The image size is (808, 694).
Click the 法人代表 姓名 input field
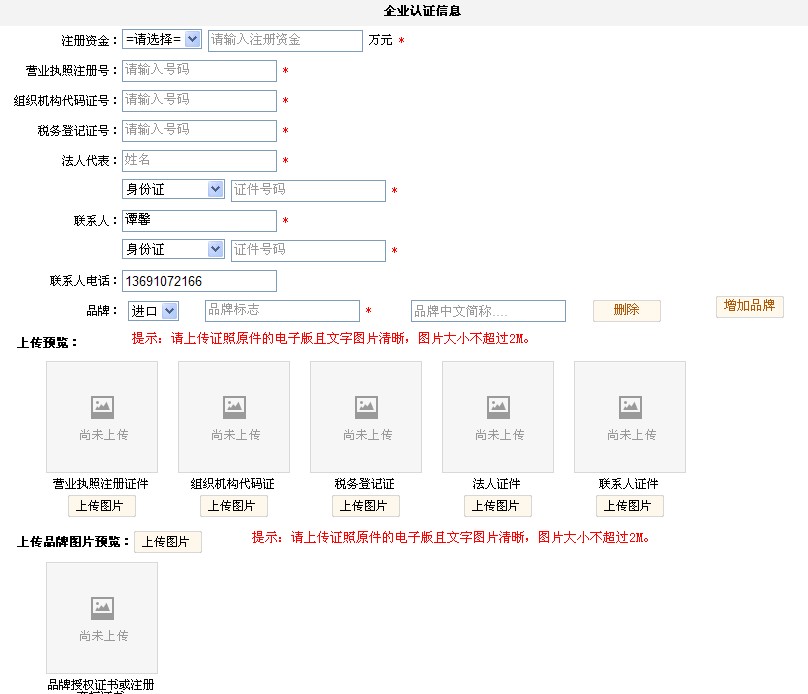[x=199, y=161]
